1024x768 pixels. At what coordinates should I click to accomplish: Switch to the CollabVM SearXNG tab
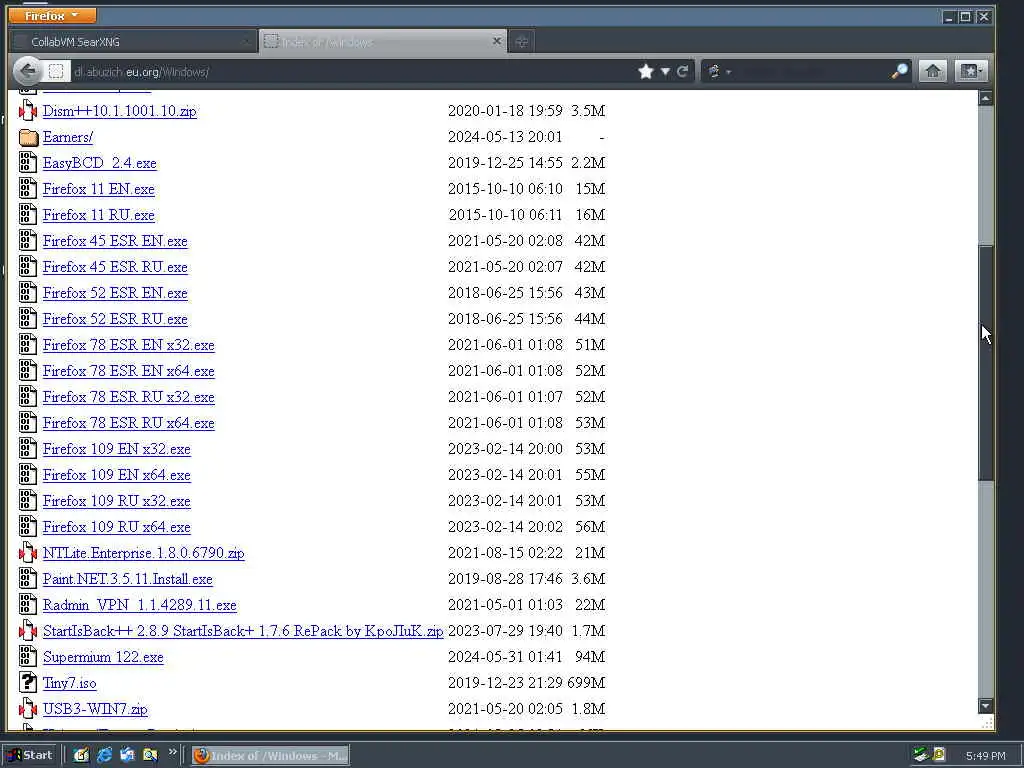134,42
